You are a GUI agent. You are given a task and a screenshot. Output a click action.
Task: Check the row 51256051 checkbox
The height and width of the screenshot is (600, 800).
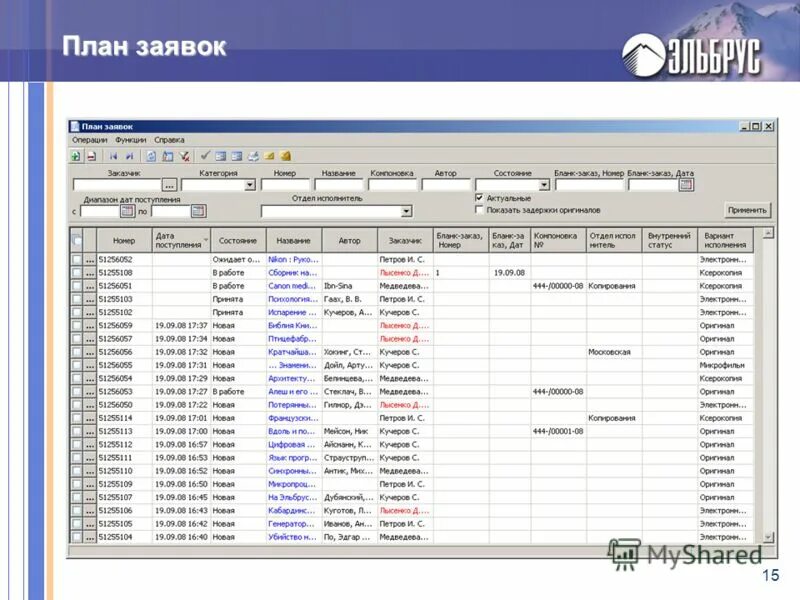[x=77, y=286]
